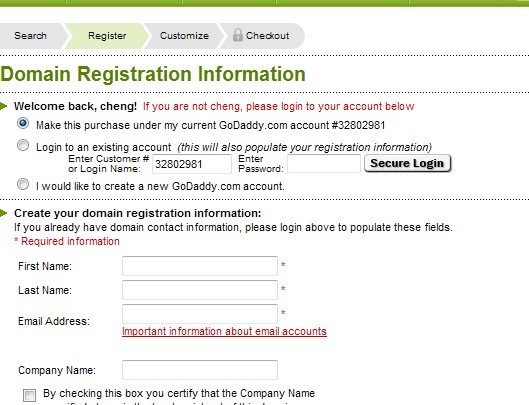Go to the Search step tab
This screenshot has width=529, height=405.
tap(32, 36)
